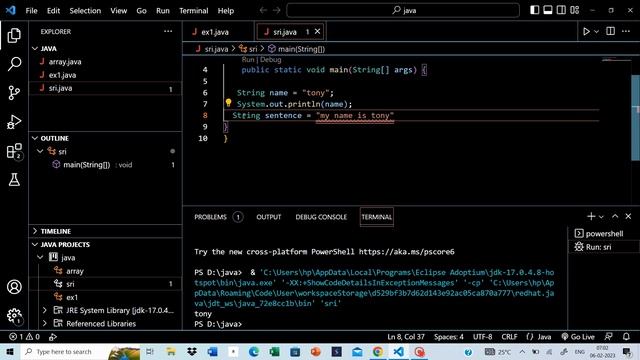Viewport: 640px width, 360px height.
Task: Close the sri.java editor tab
Action: point(317,31)
